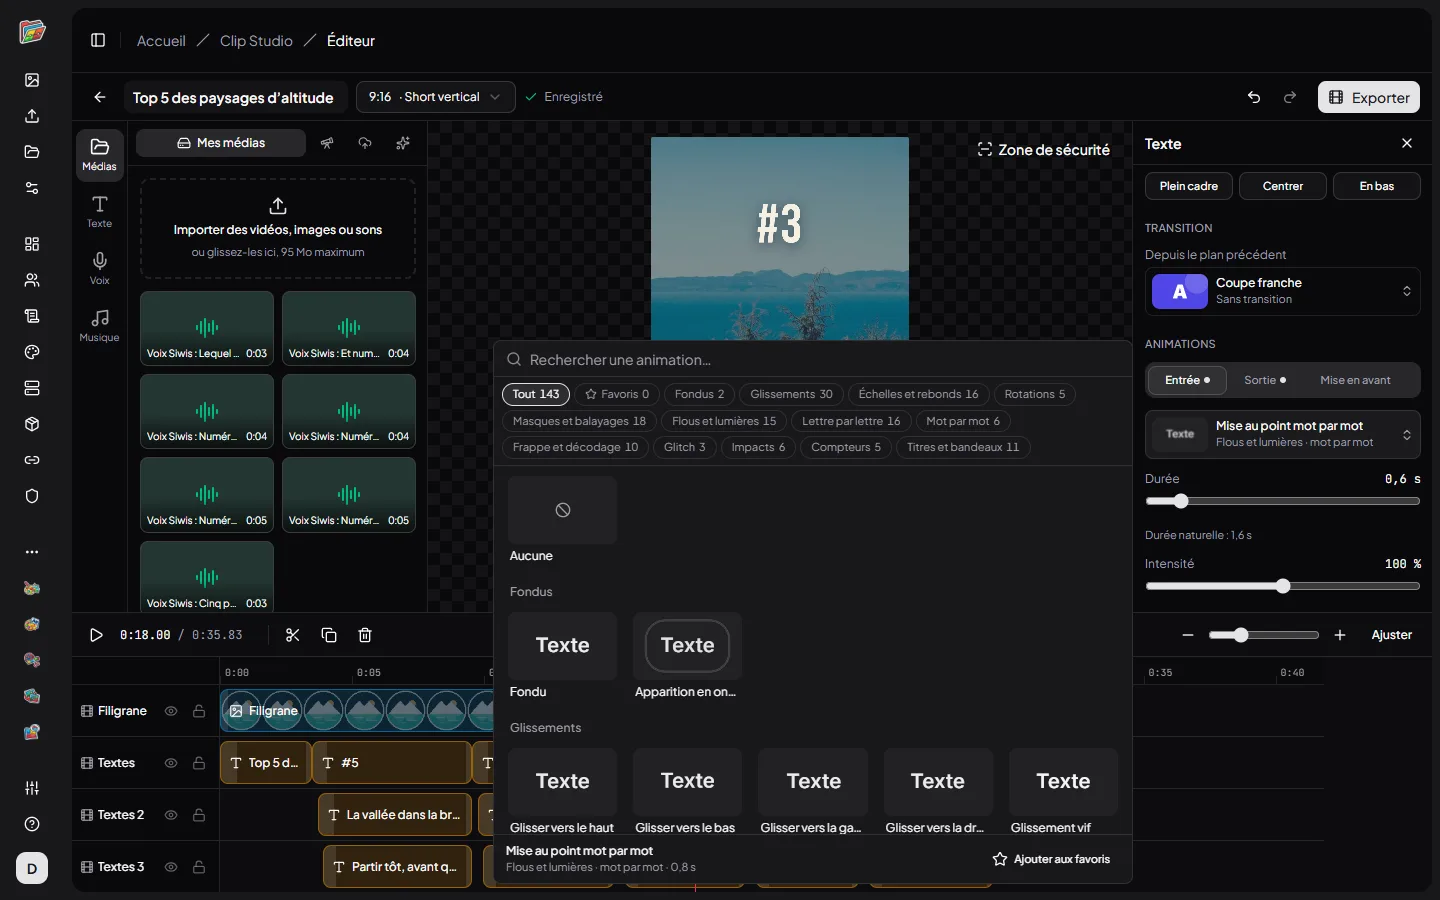Screen dimensions: 1440x900
Task: Select the Aucune no-animation option
Action: point(562,520)
